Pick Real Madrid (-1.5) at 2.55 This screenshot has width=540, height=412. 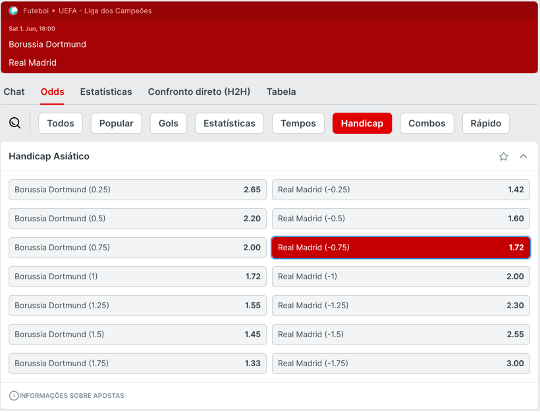point(401,334)
